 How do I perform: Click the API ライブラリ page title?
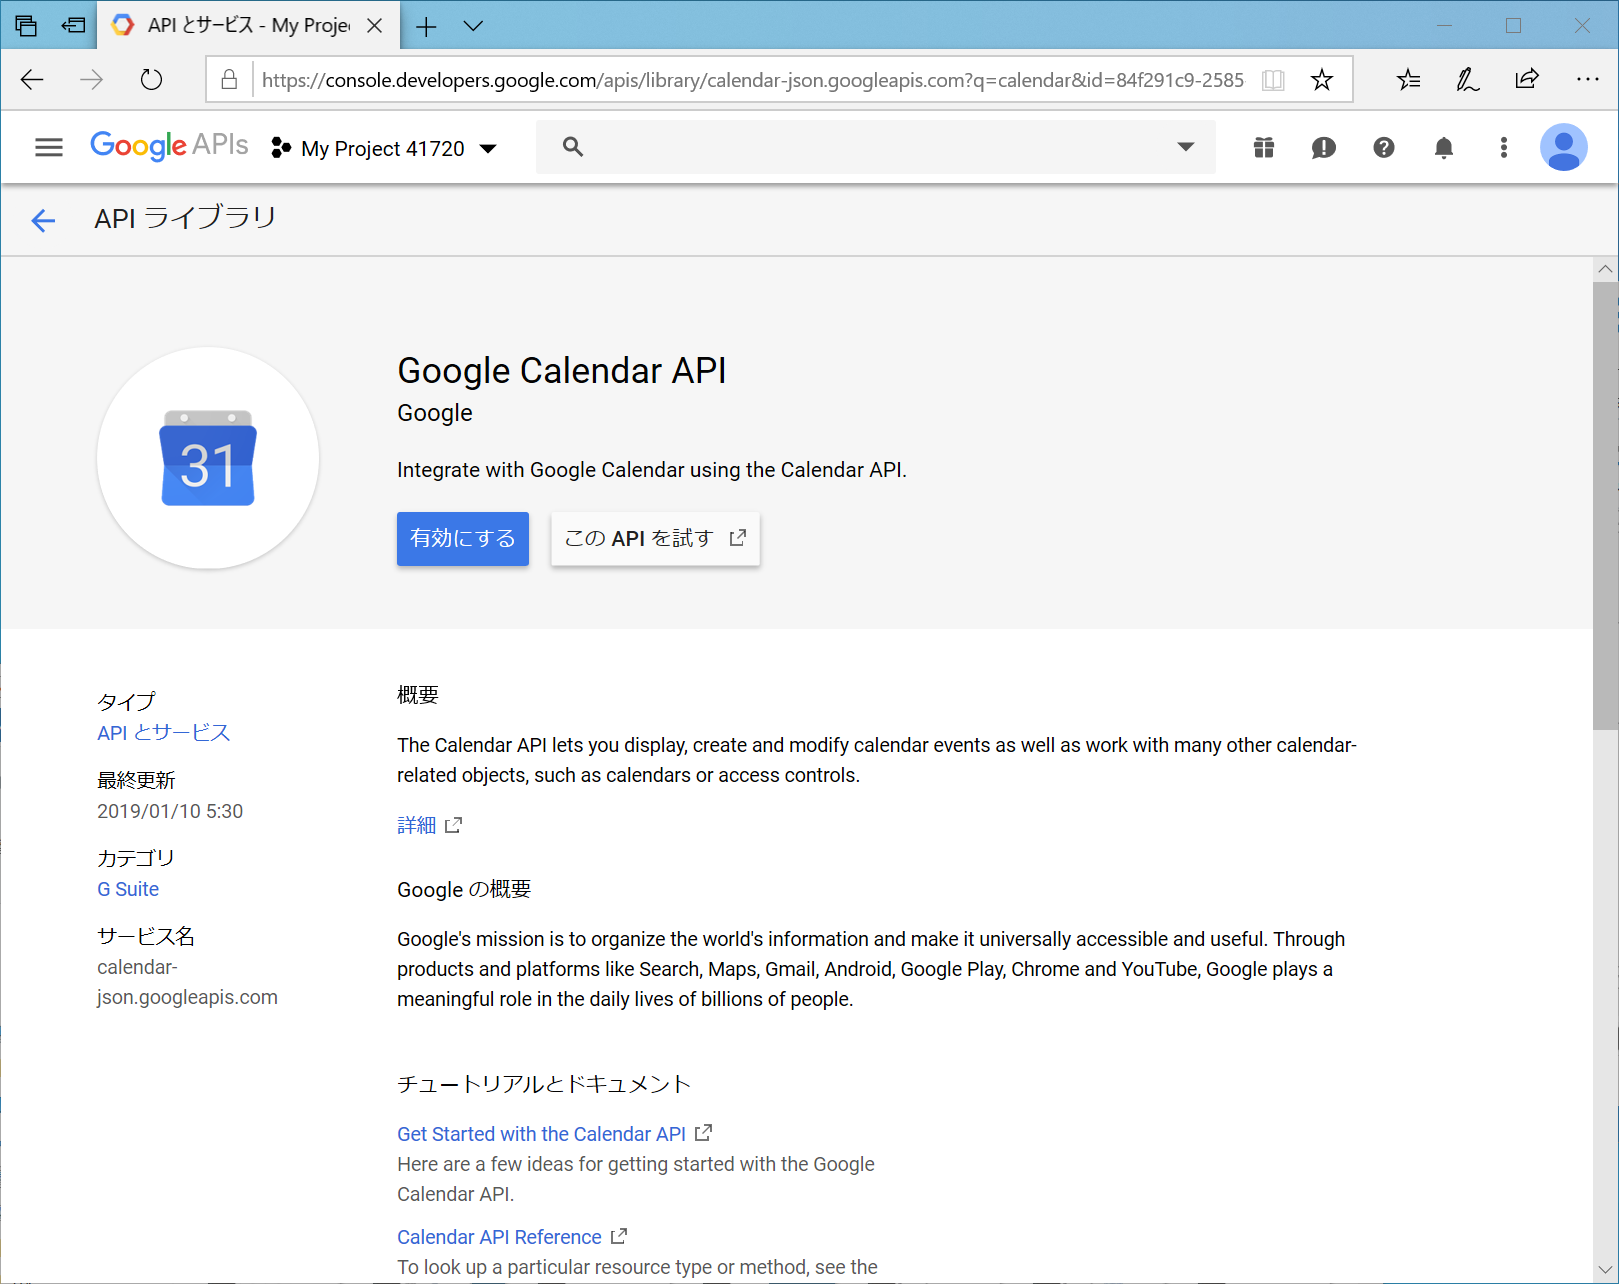coord(185,218)
